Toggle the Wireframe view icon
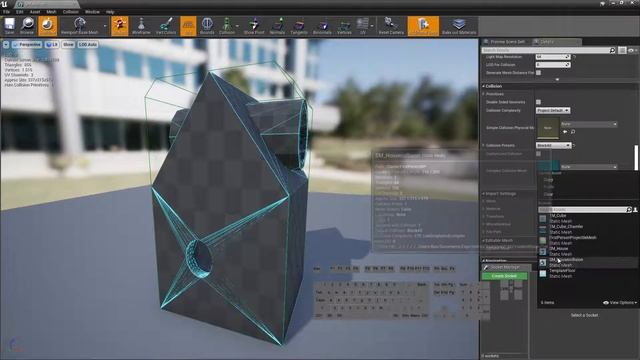Image resolution: width=640 pixels, height=360 pixels. [141, 26]
